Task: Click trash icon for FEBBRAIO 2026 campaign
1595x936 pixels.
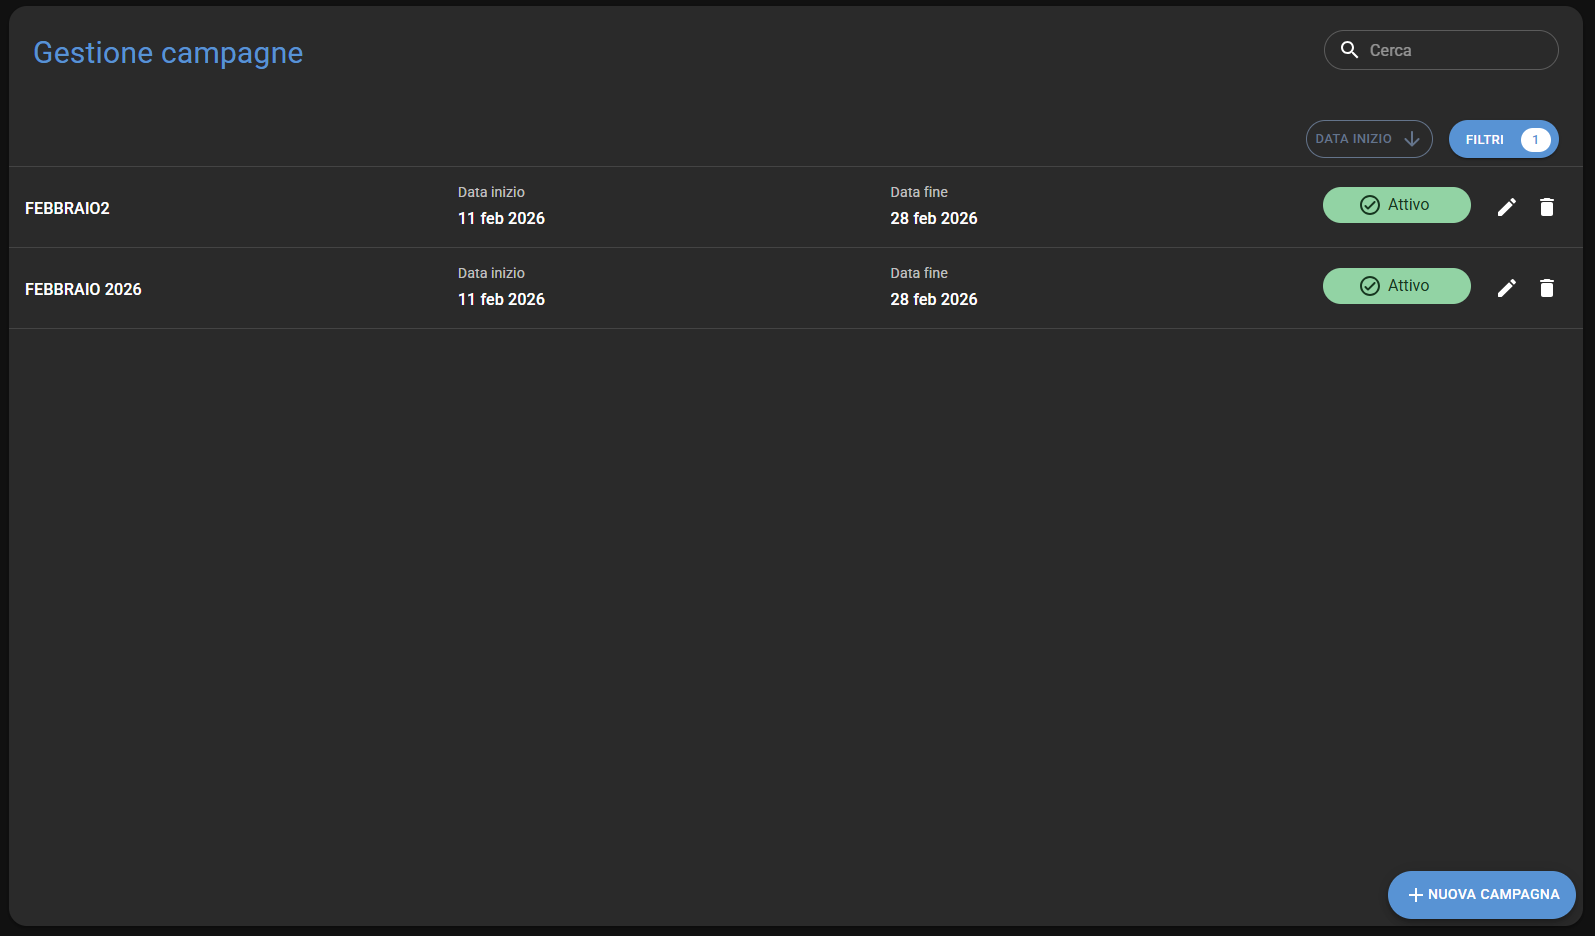Action: click(x=1547, y=288)
